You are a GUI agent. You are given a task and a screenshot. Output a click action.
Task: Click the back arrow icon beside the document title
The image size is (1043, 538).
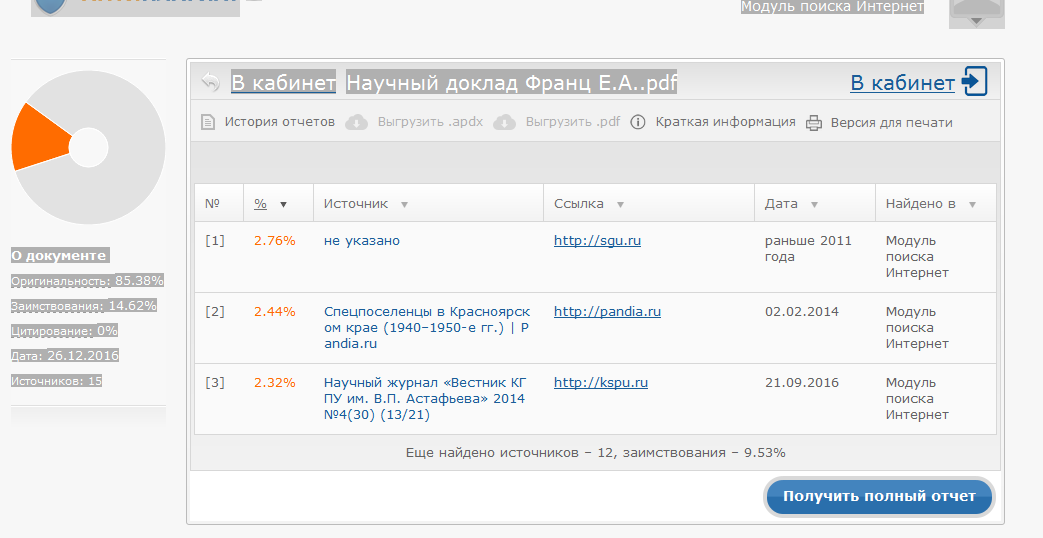(x=210, y=82)
